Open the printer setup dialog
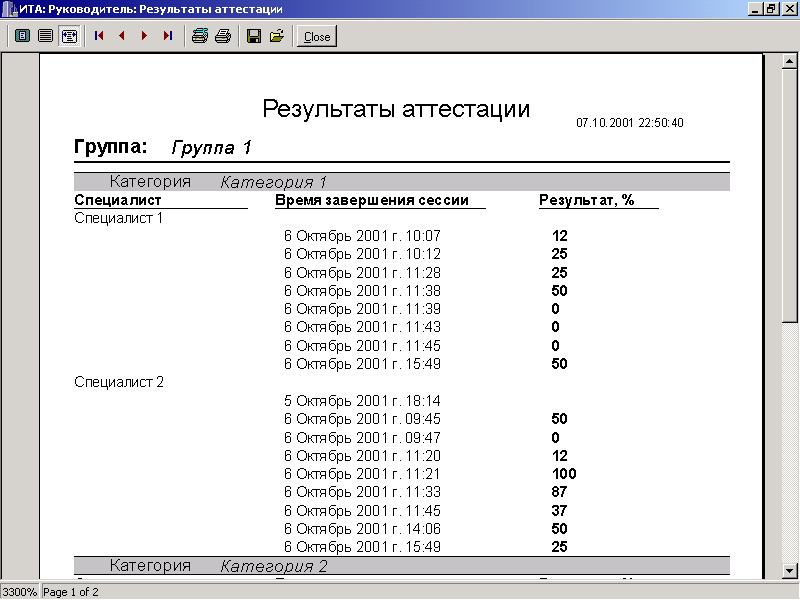 199,36
